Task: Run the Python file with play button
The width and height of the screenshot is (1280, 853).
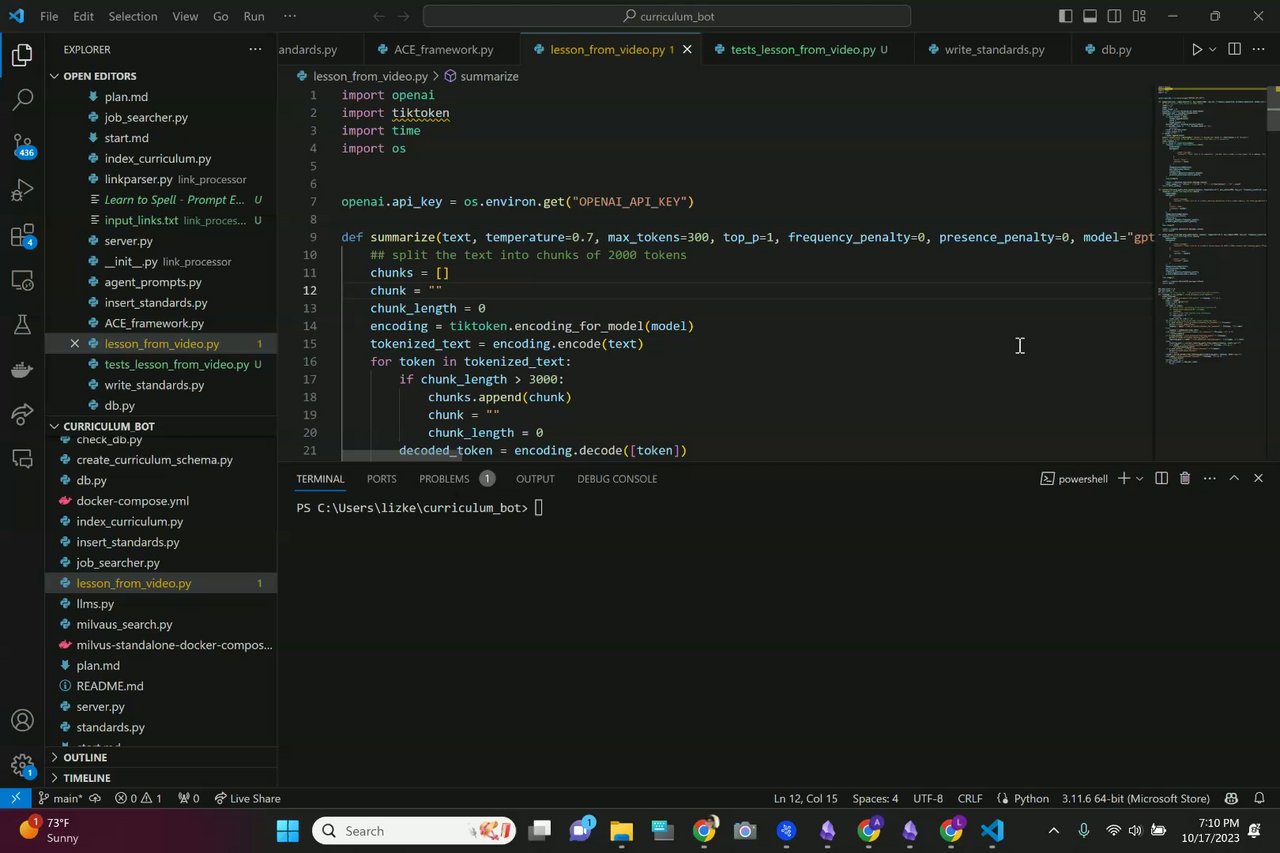Action: tap(1196, 49)
